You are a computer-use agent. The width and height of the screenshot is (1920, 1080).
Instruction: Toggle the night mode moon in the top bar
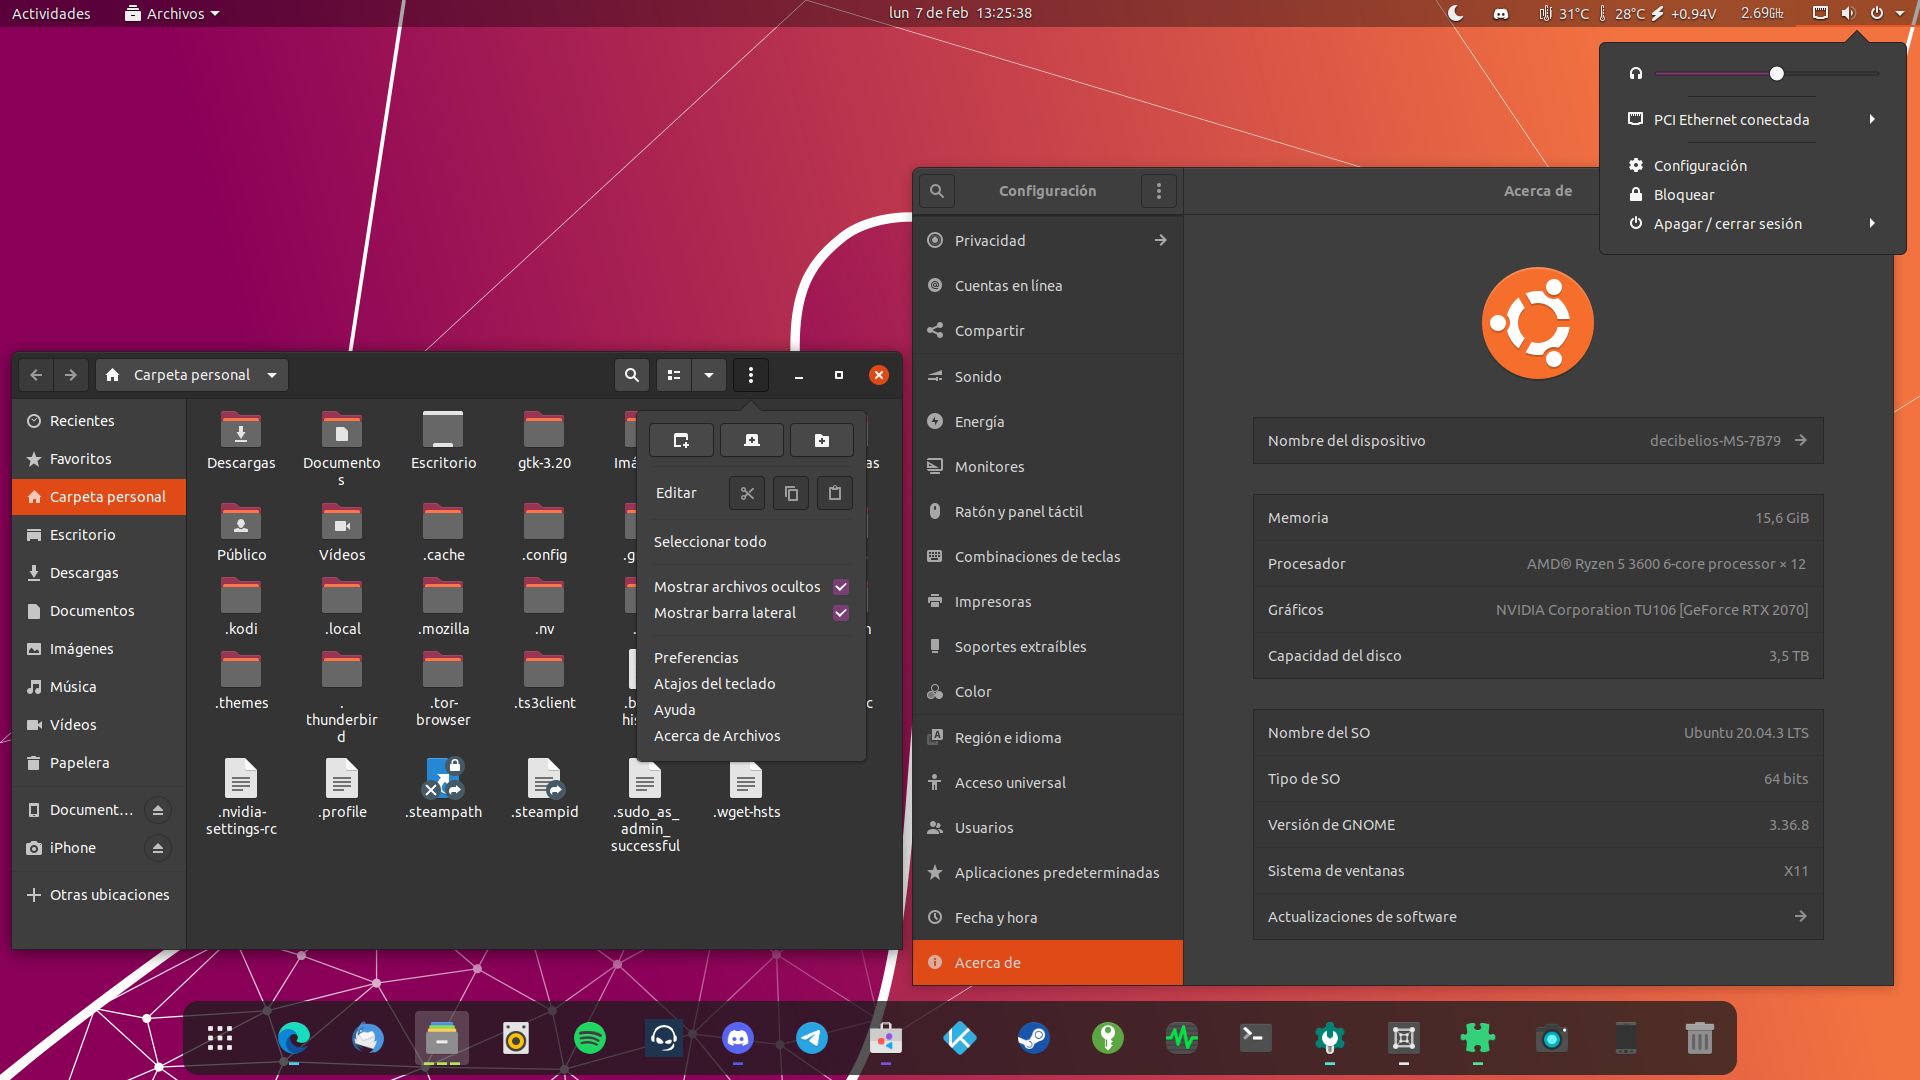point(1456,13)
